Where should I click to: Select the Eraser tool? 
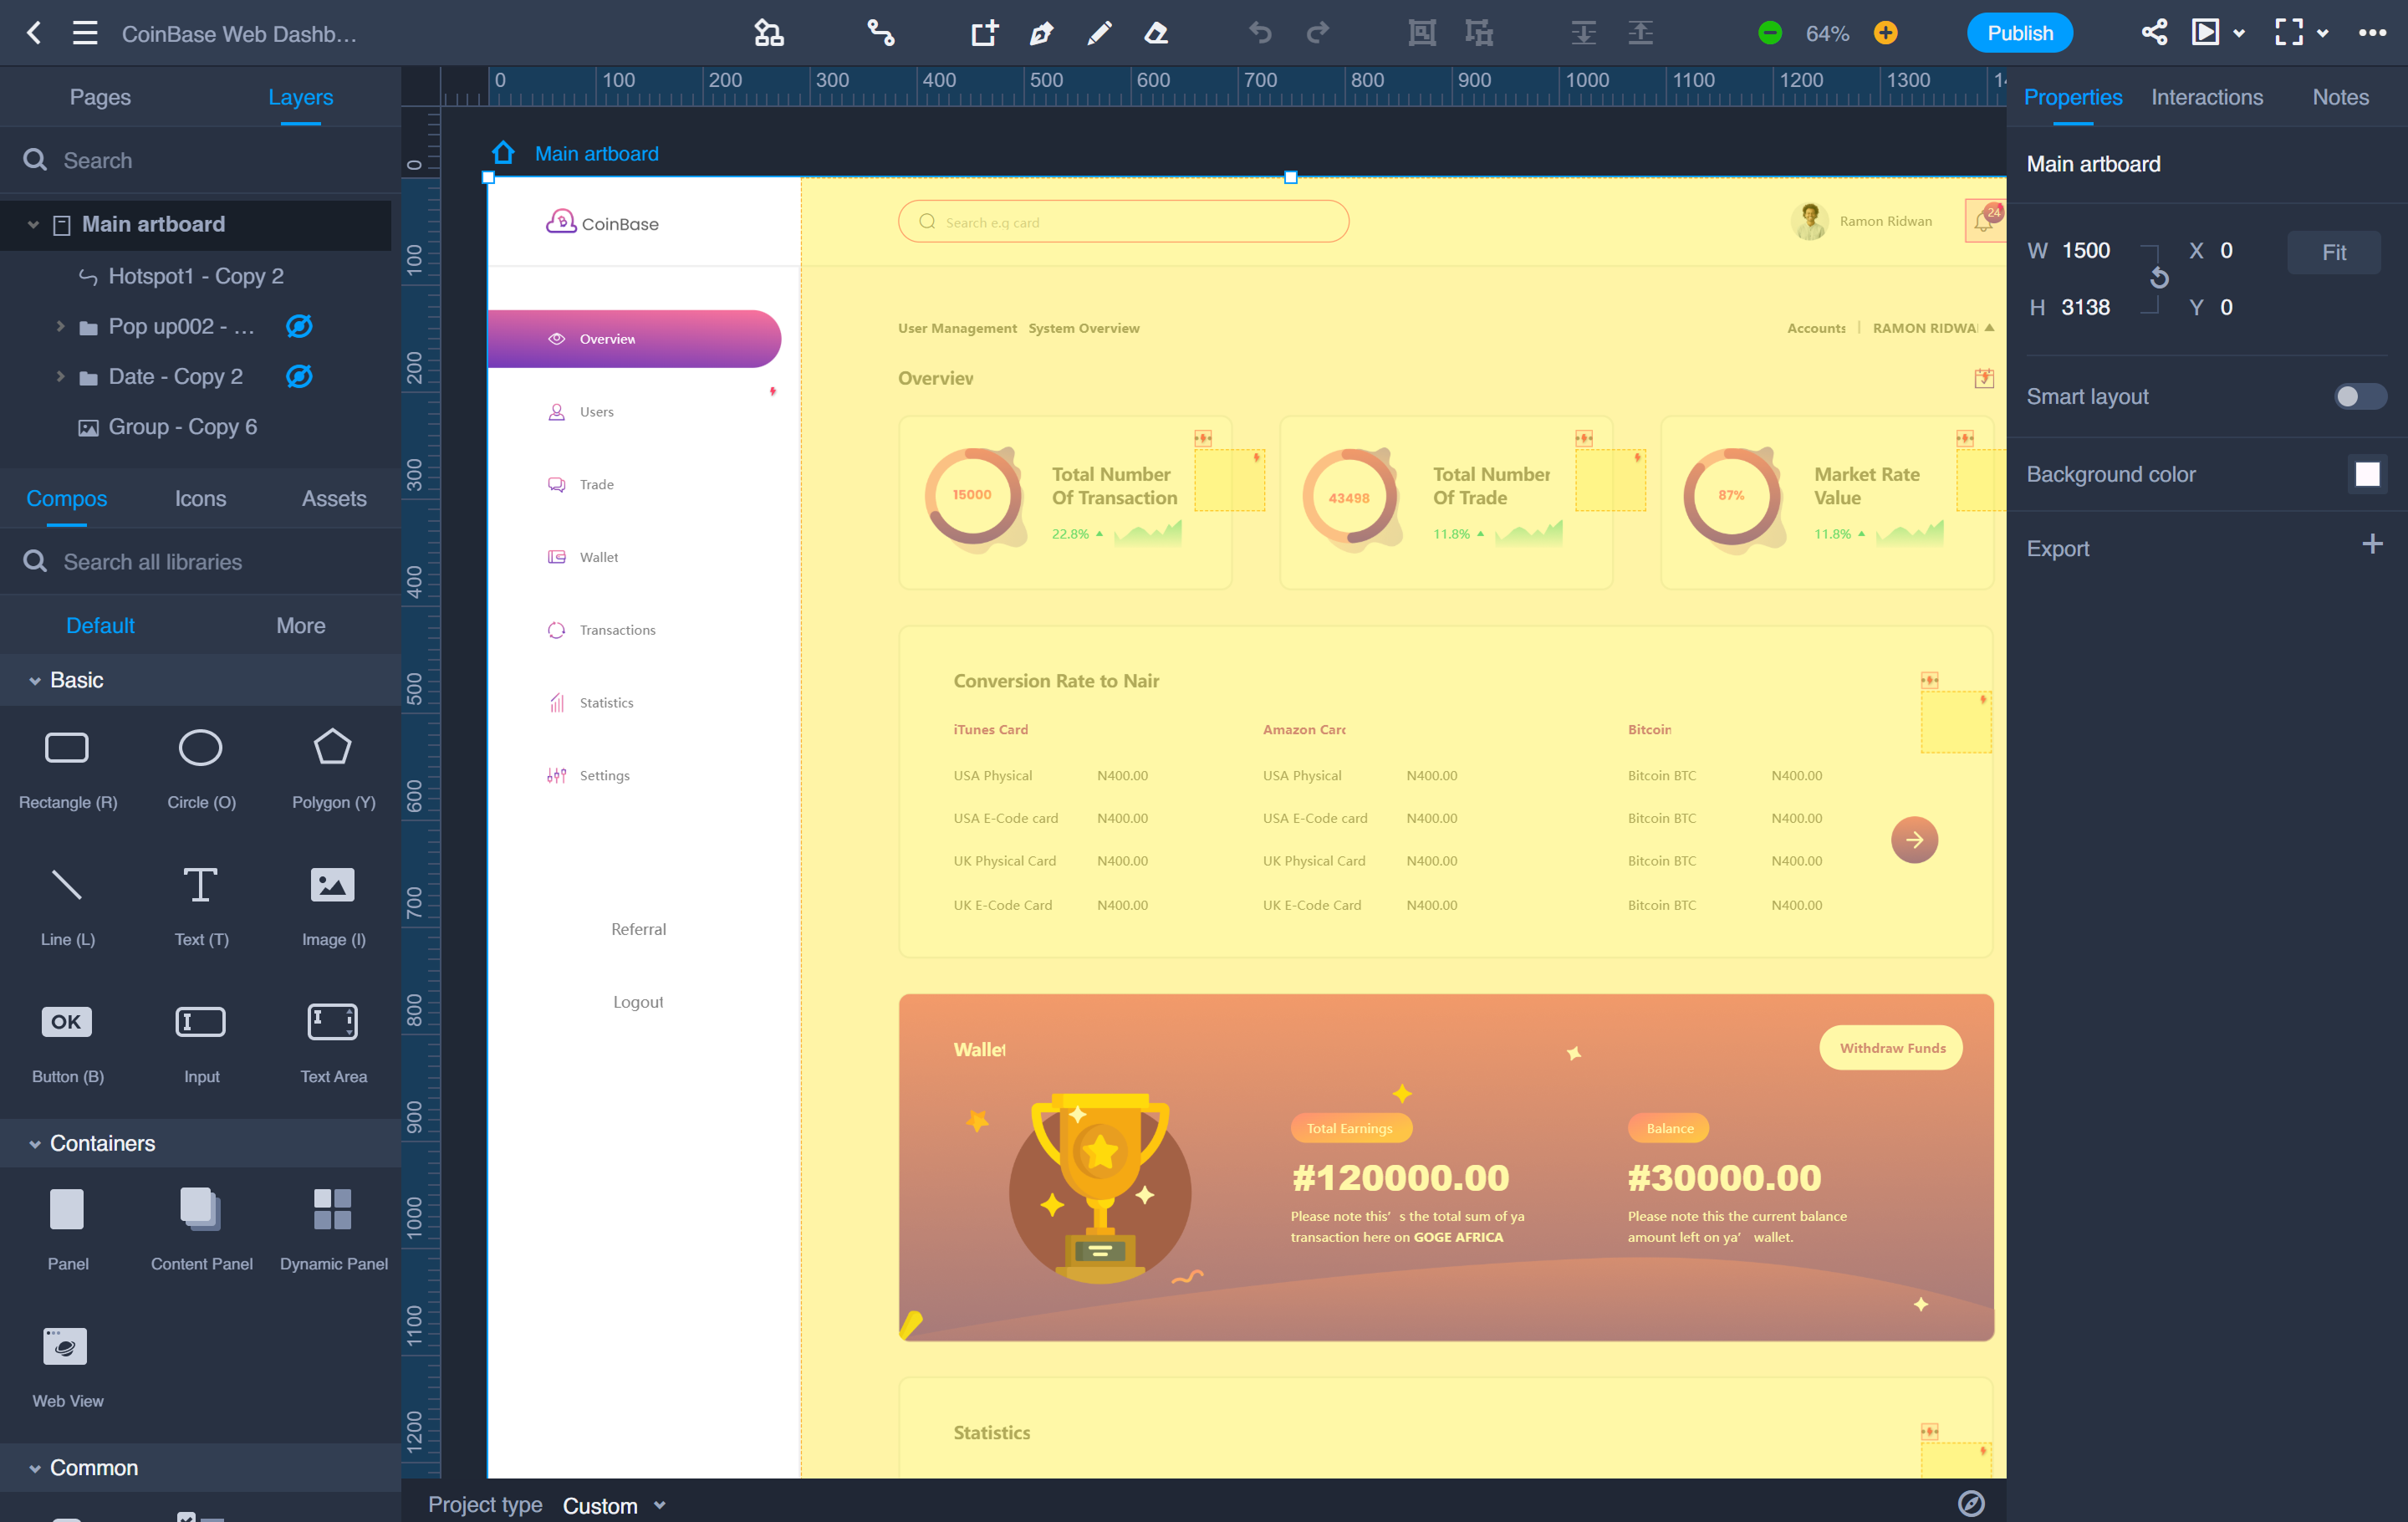pos(1156,33)
